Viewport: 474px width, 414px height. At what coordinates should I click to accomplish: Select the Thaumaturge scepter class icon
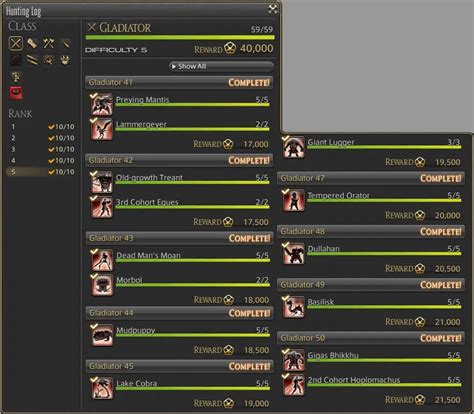pyautogui.click(x=65, y=60)
